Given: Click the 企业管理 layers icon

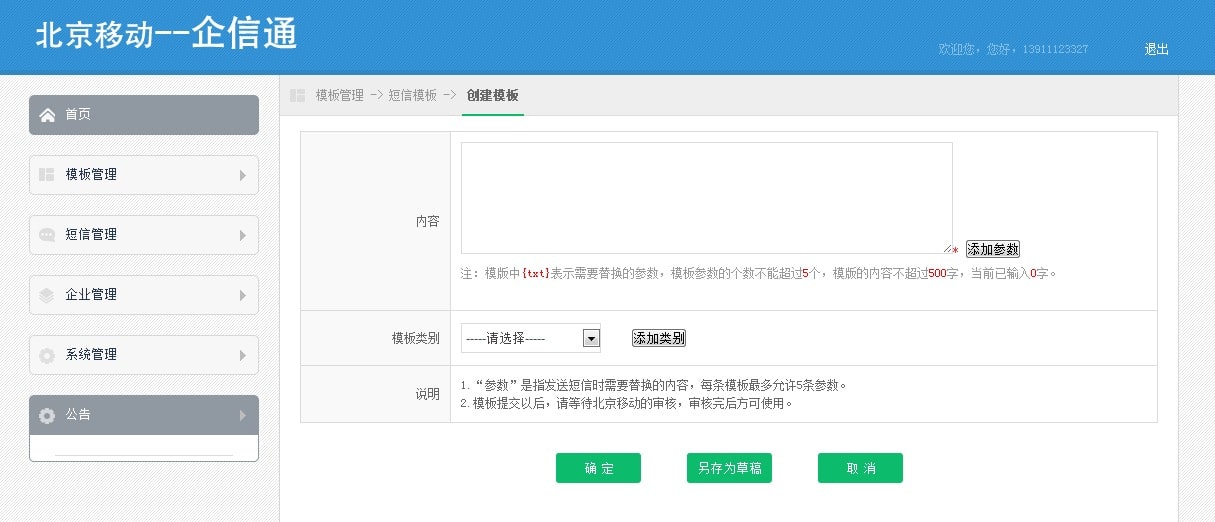Looking at the screenshot, I should (47, 295).
